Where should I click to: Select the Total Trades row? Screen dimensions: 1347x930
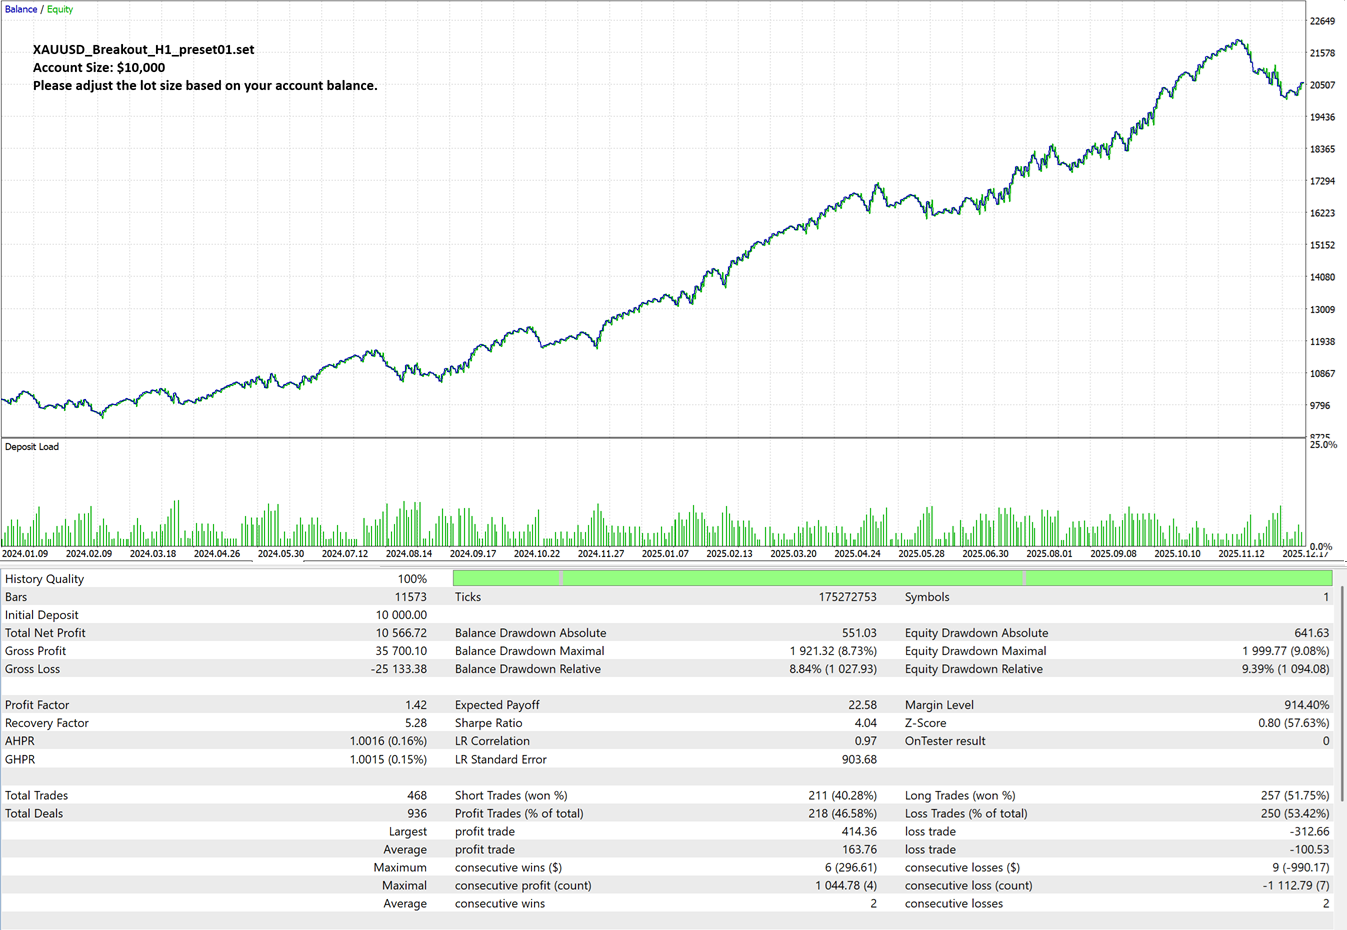click(215, 795)
